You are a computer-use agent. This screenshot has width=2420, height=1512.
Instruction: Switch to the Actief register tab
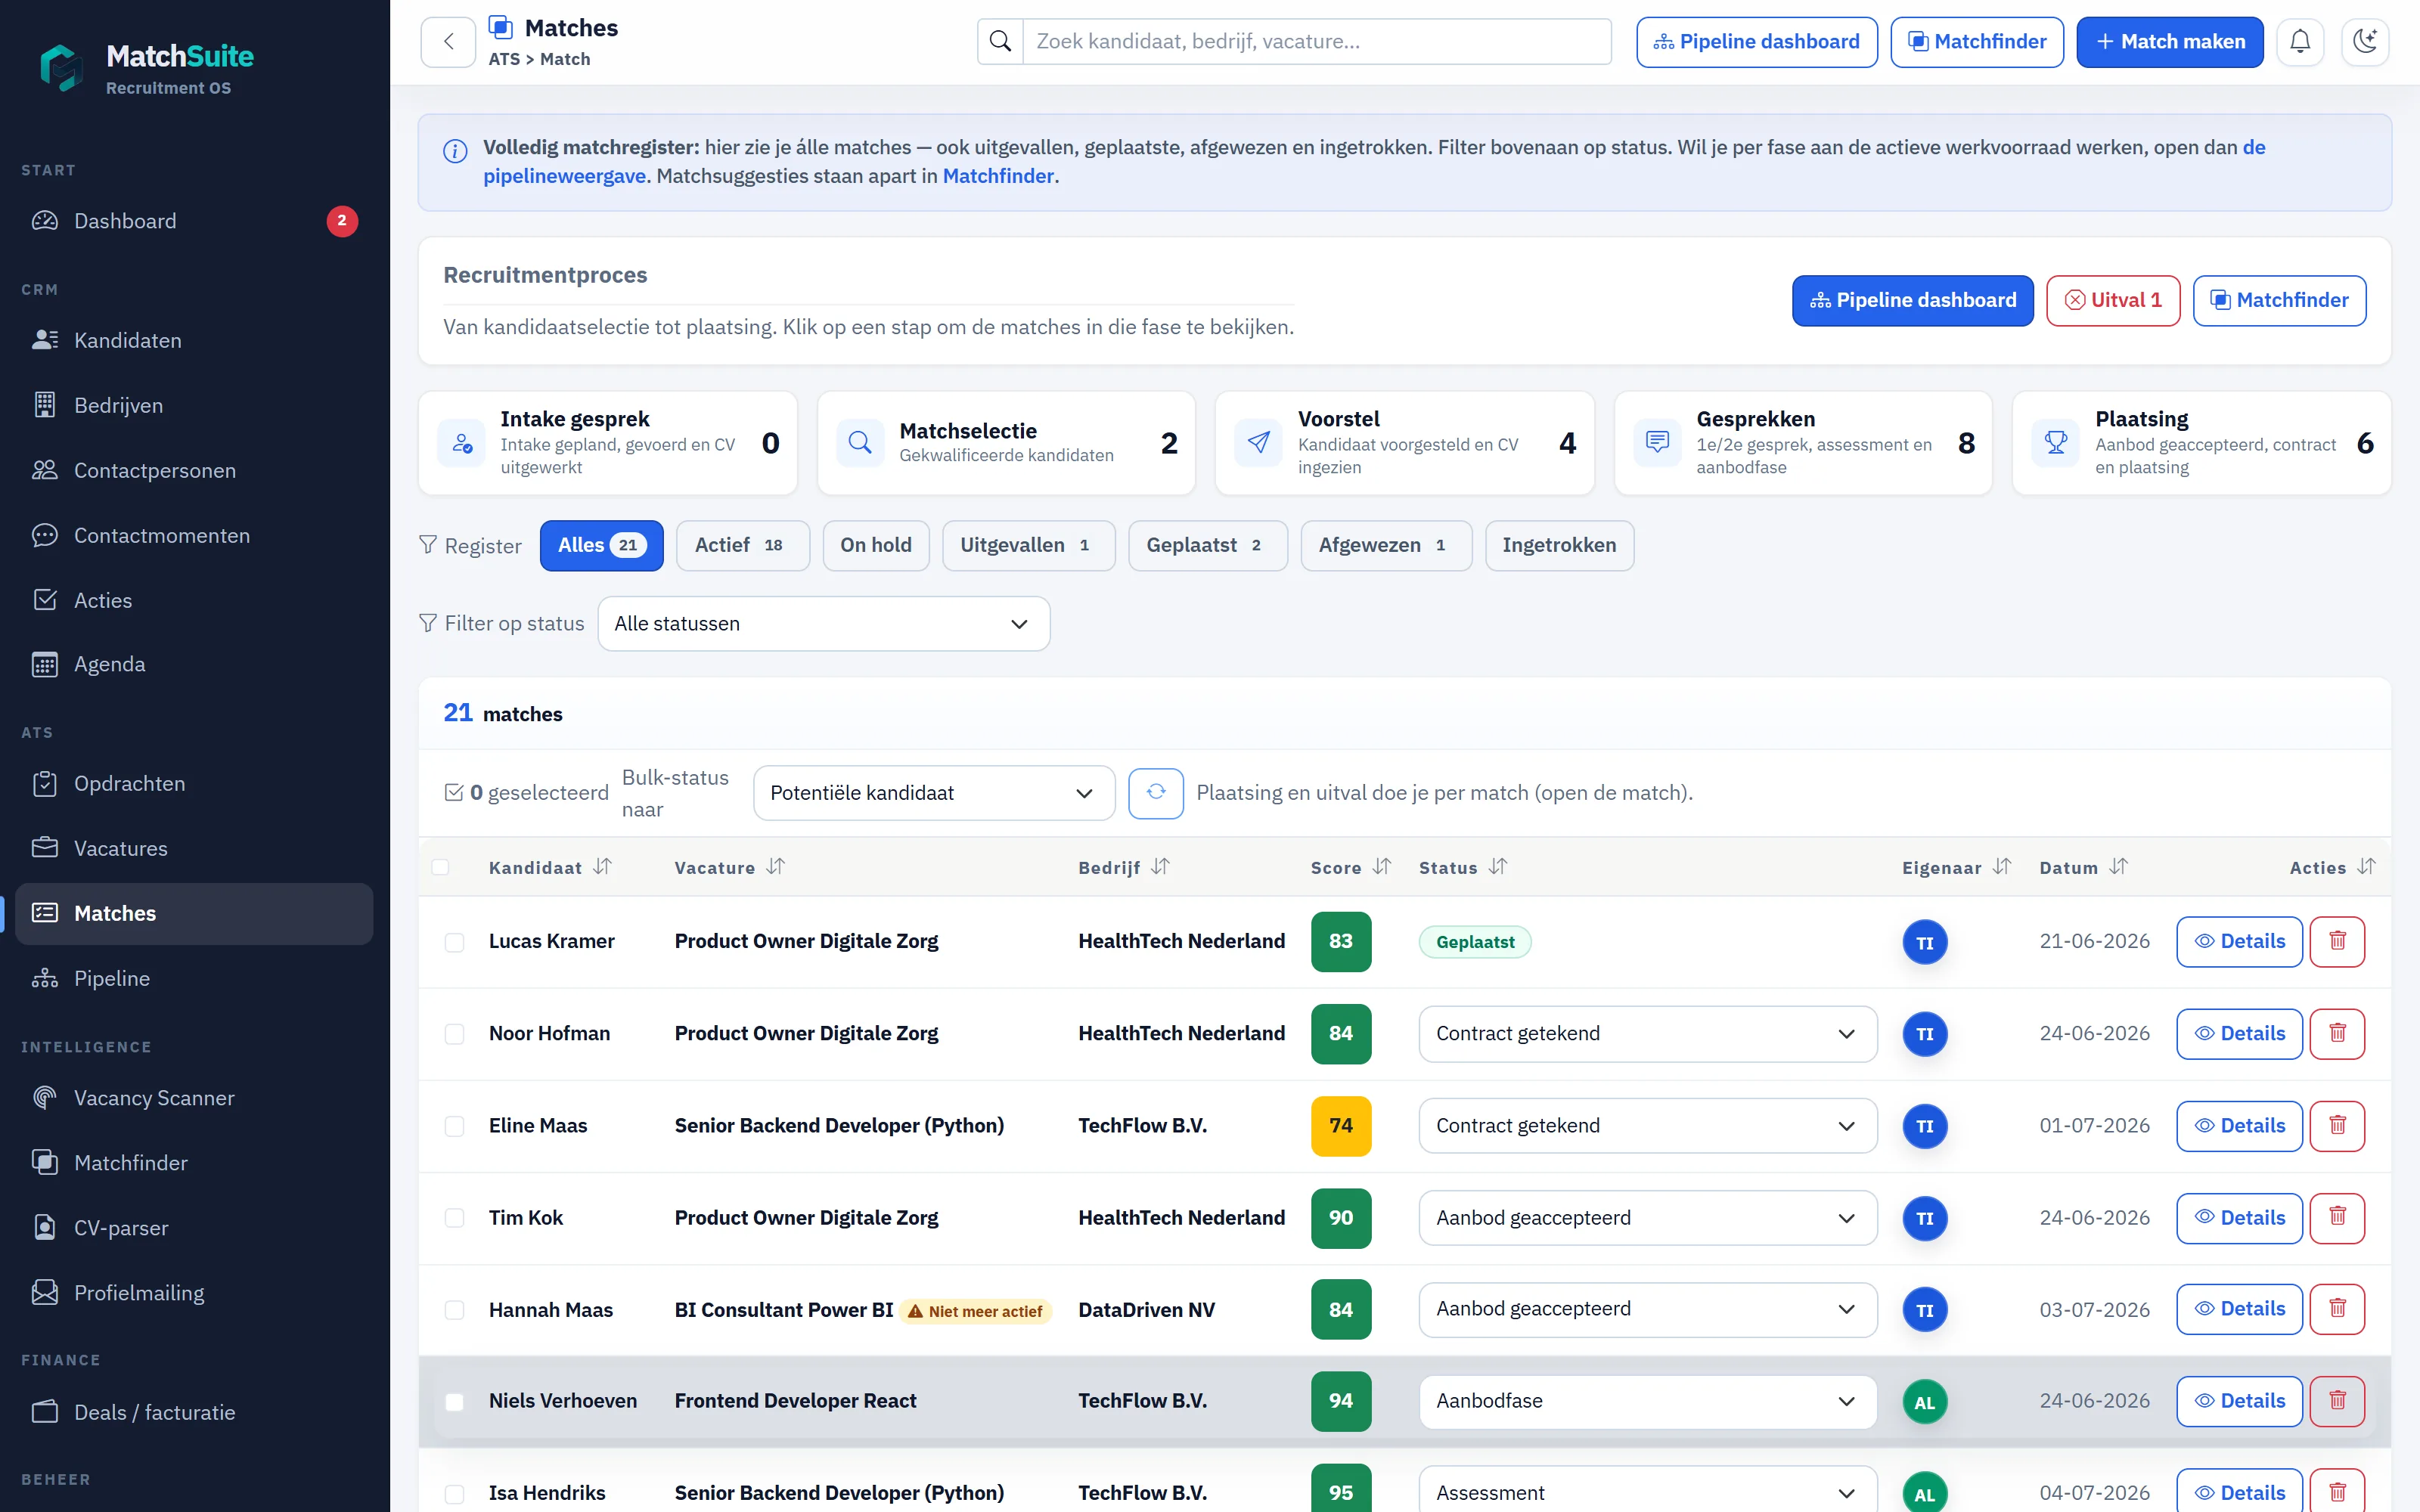click(742, 546)
